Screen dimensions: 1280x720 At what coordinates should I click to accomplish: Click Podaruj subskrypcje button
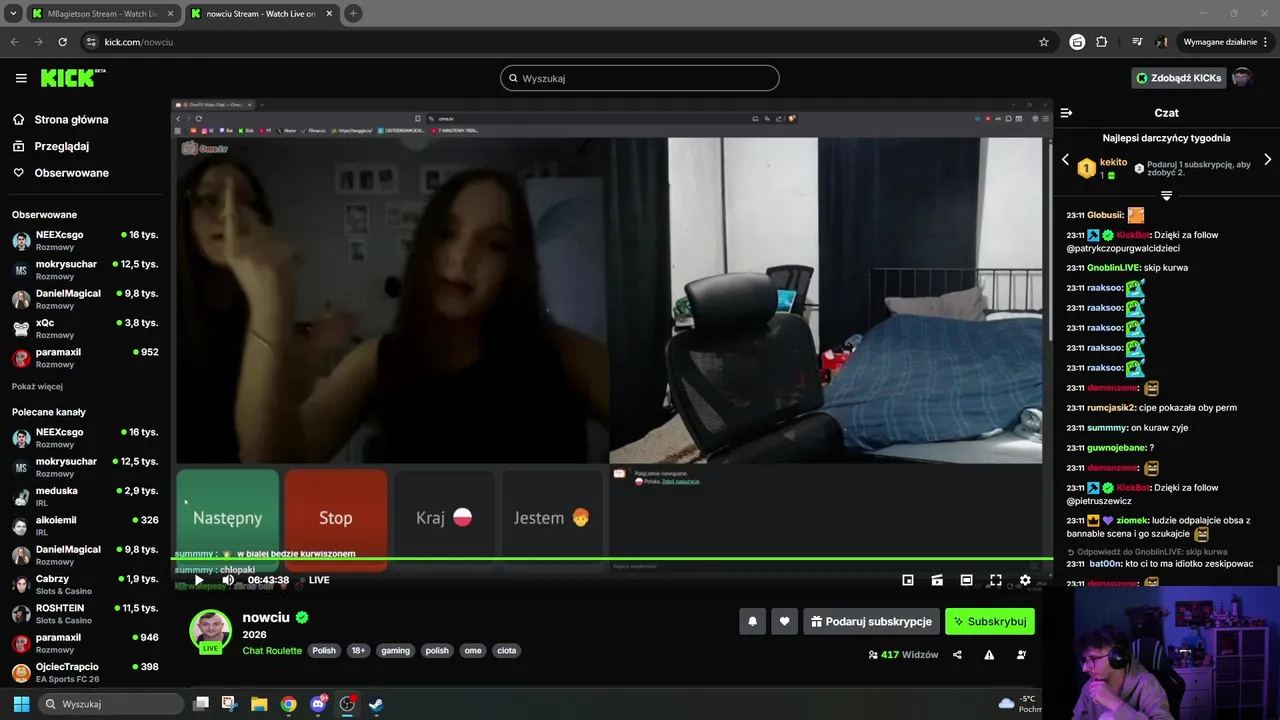871,621
